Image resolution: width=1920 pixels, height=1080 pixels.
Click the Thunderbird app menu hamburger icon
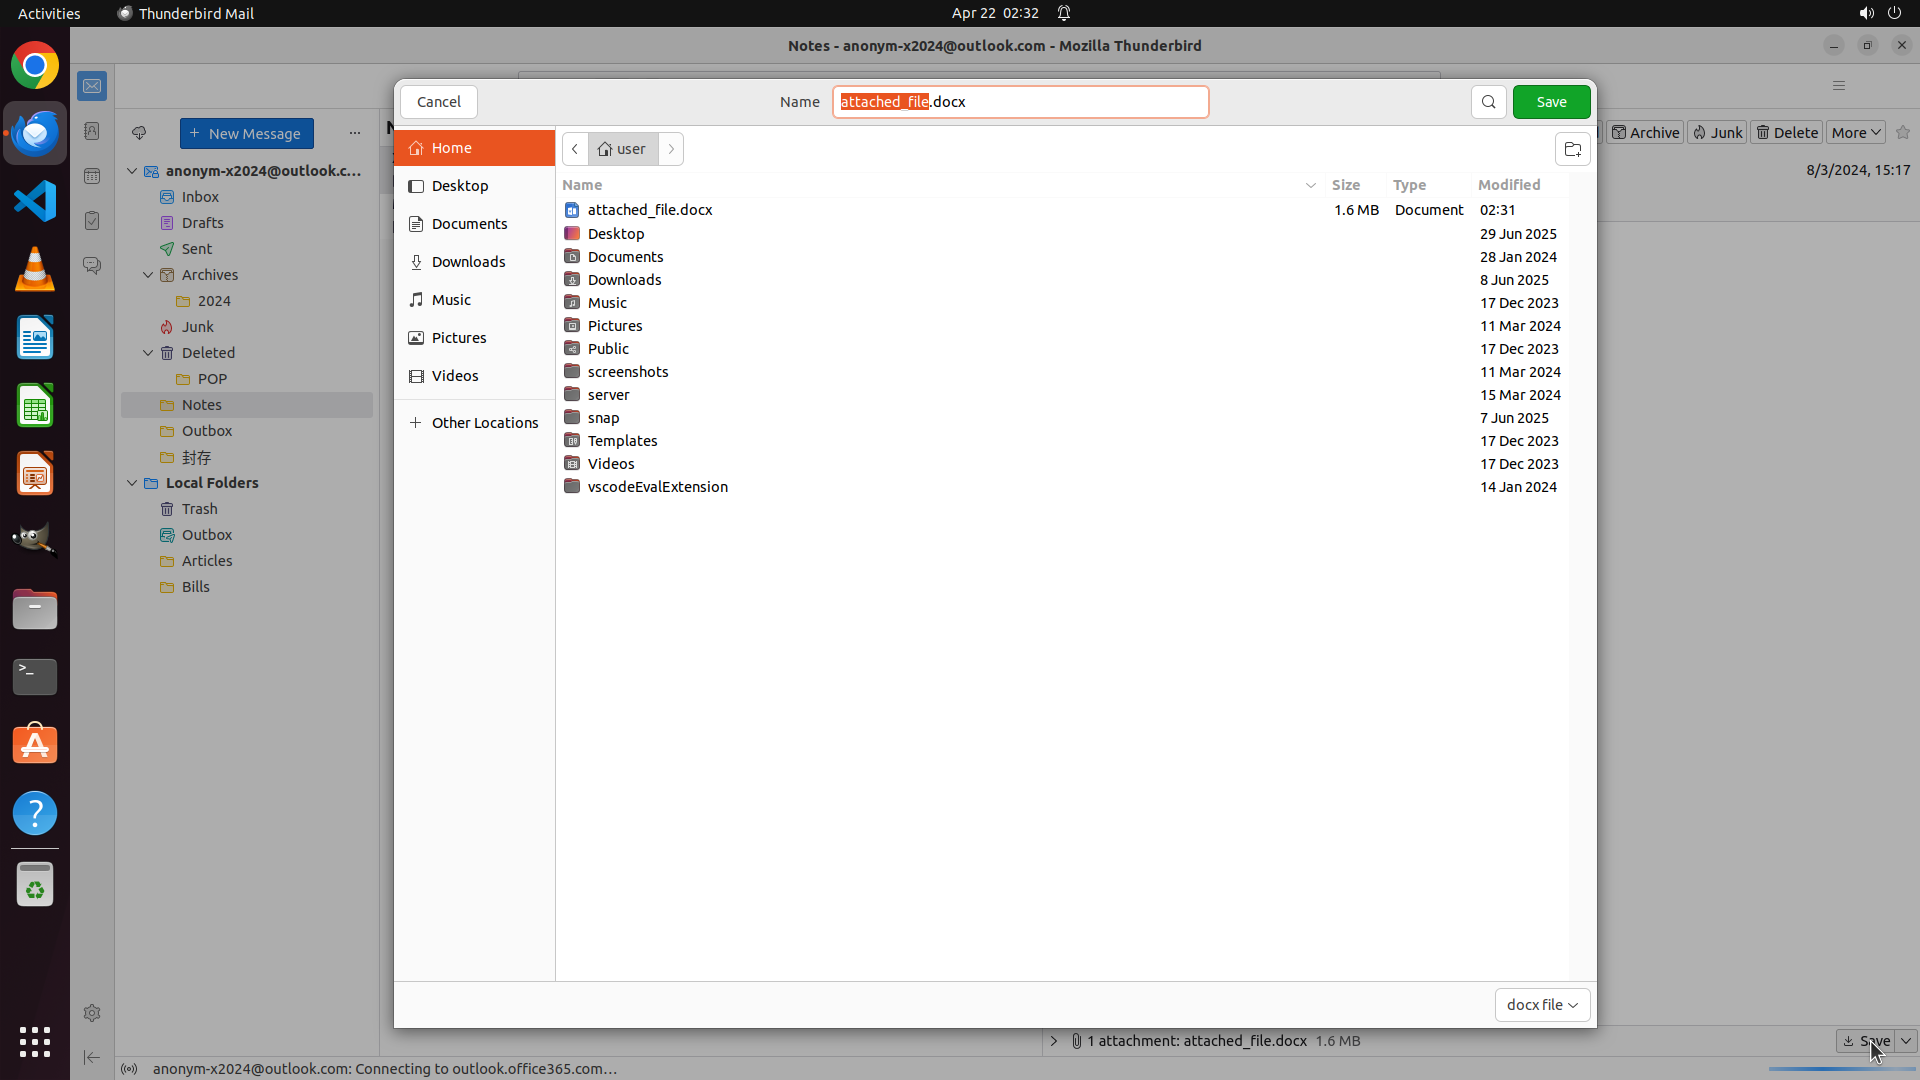tap(1838, 86)
